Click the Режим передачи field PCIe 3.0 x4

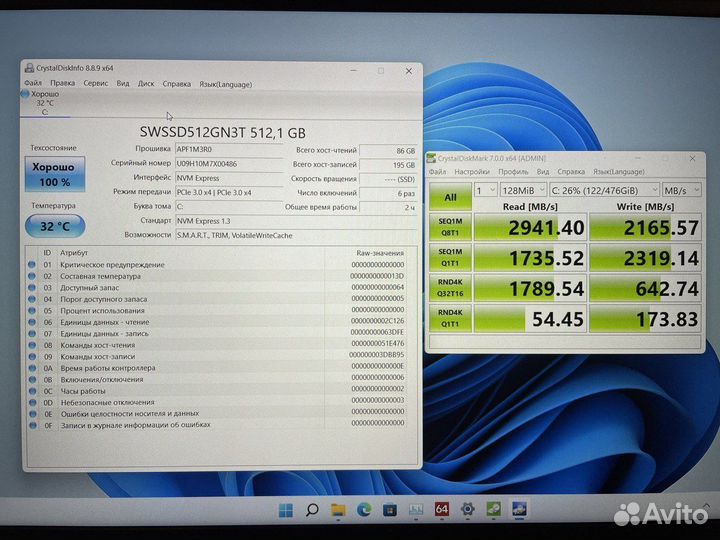tap(229, 192)
